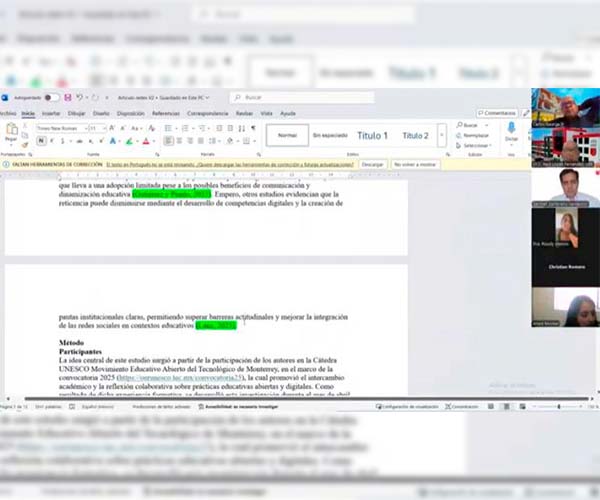Click the Copy icon
600x500 pixels.
click(x=25, y=135)
